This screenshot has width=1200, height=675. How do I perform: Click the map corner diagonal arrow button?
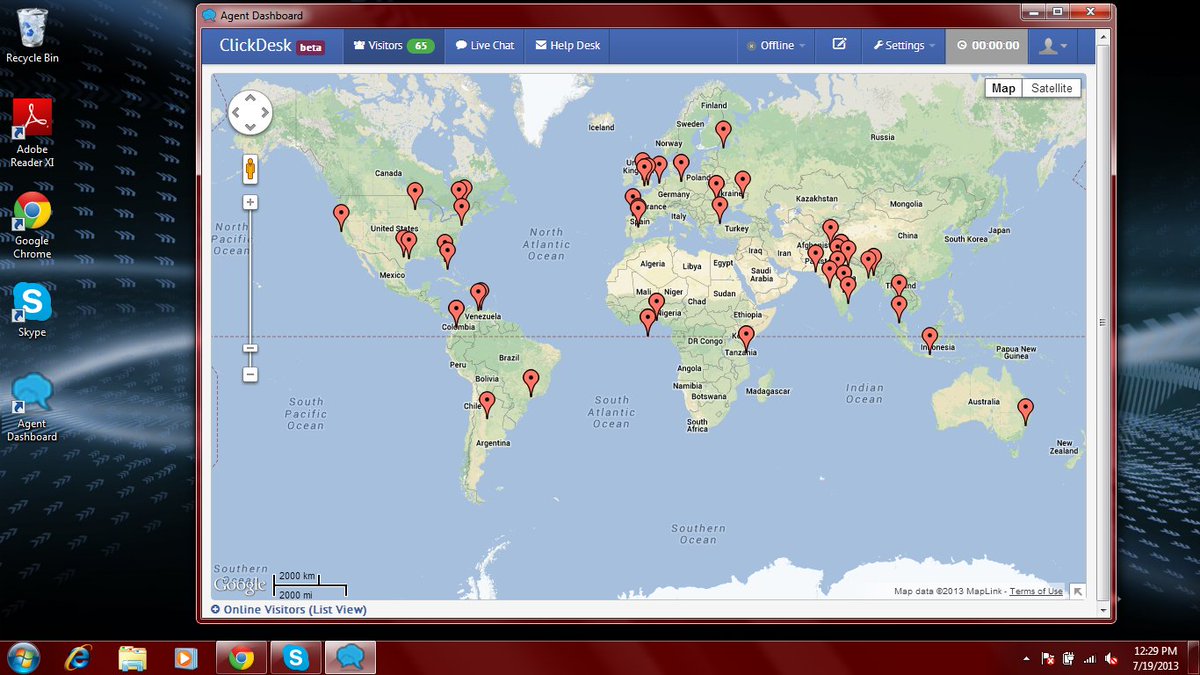[x=1077, y=591]
